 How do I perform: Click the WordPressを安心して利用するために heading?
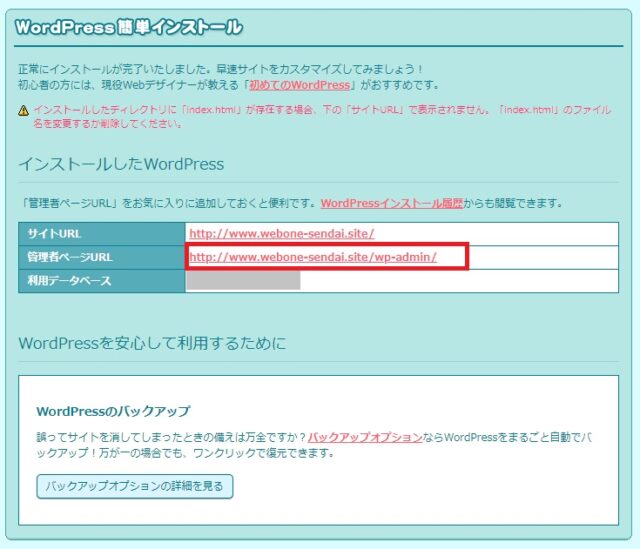point(152,343)
